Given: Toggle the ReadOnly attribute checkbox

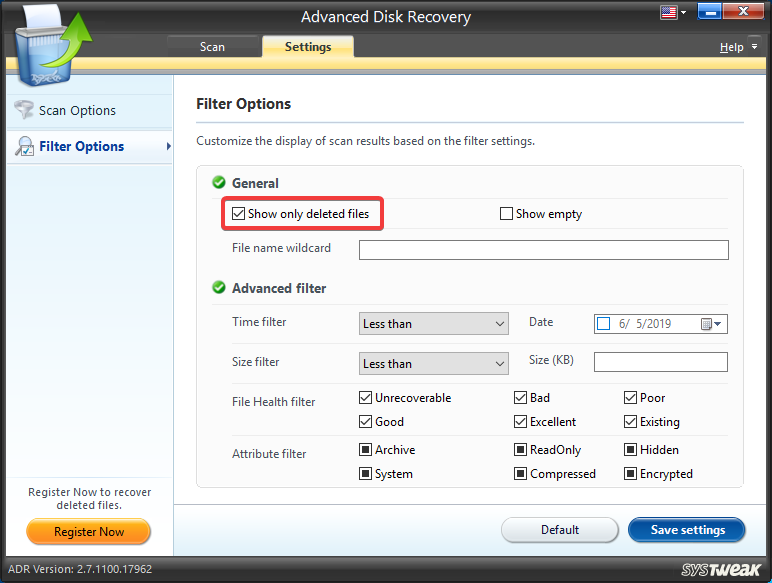Looking at the screenshot, I should pos(520,450).
